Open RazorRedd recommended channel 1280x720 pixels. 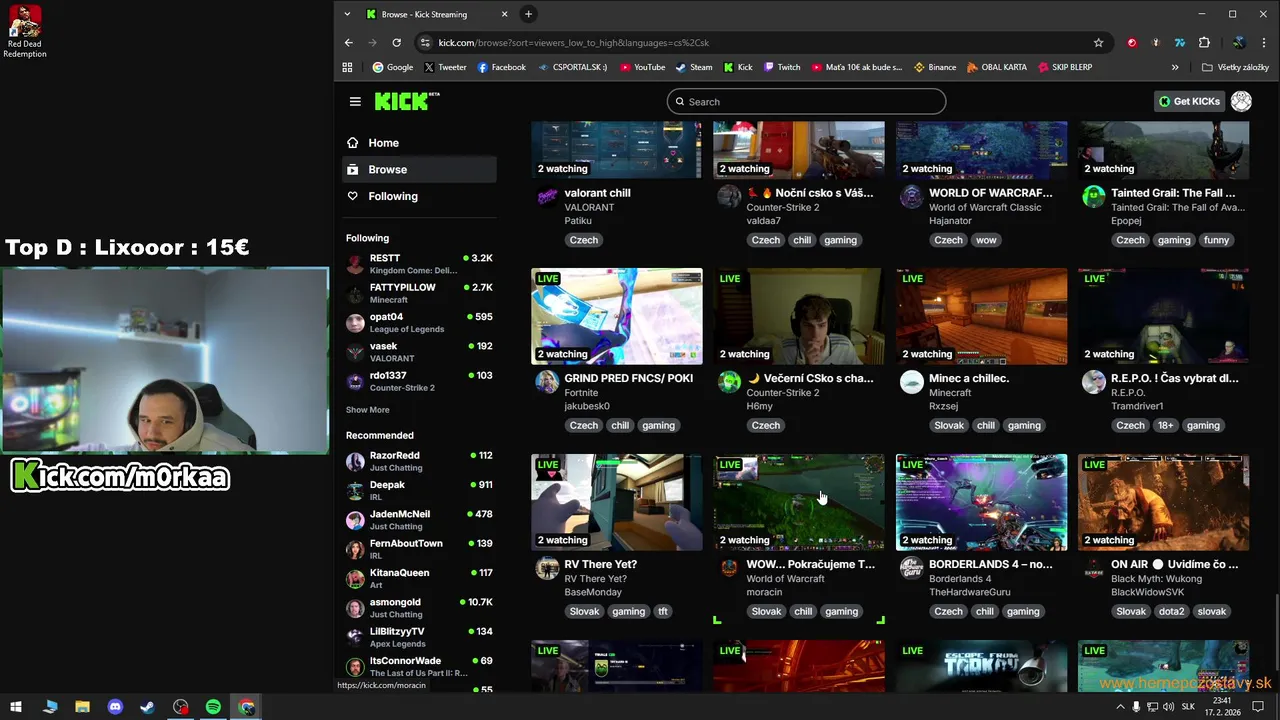click(x=419, y=461)
